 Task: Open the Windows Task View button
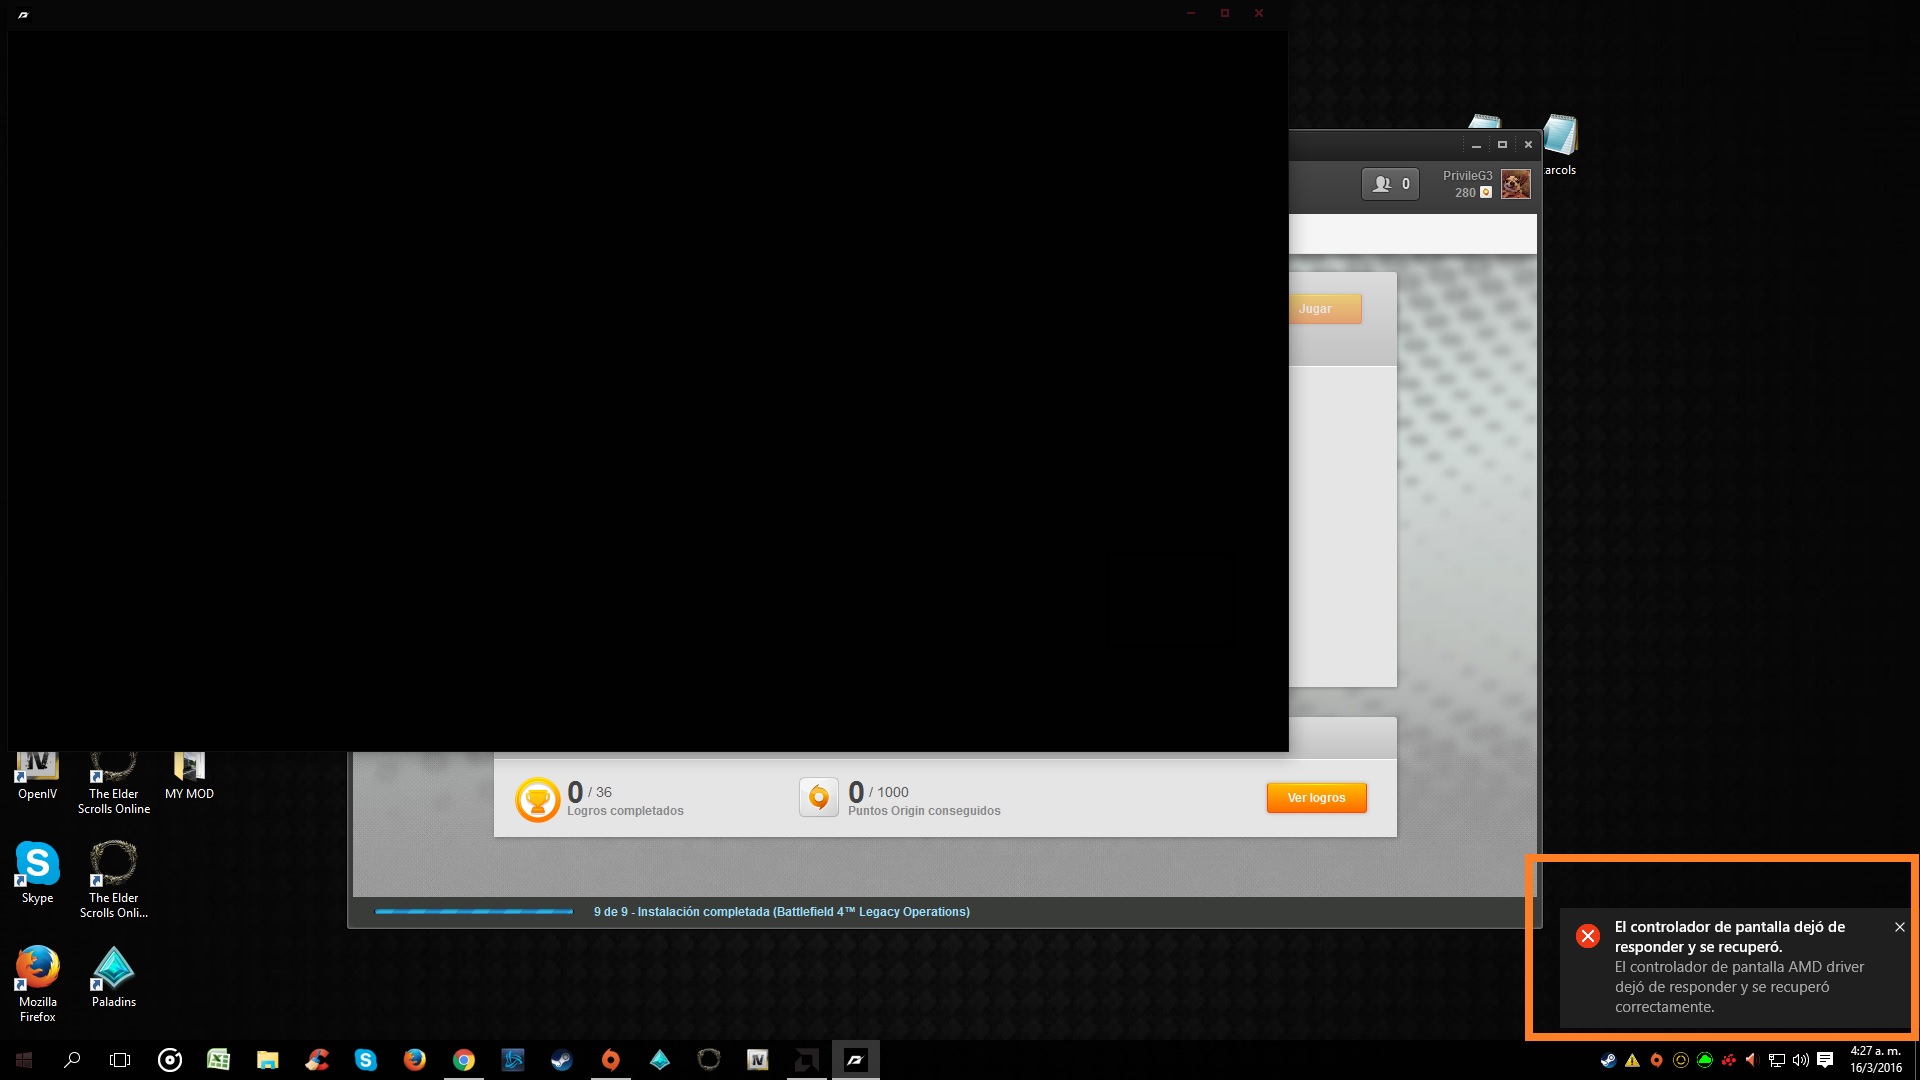point(120,1060)
